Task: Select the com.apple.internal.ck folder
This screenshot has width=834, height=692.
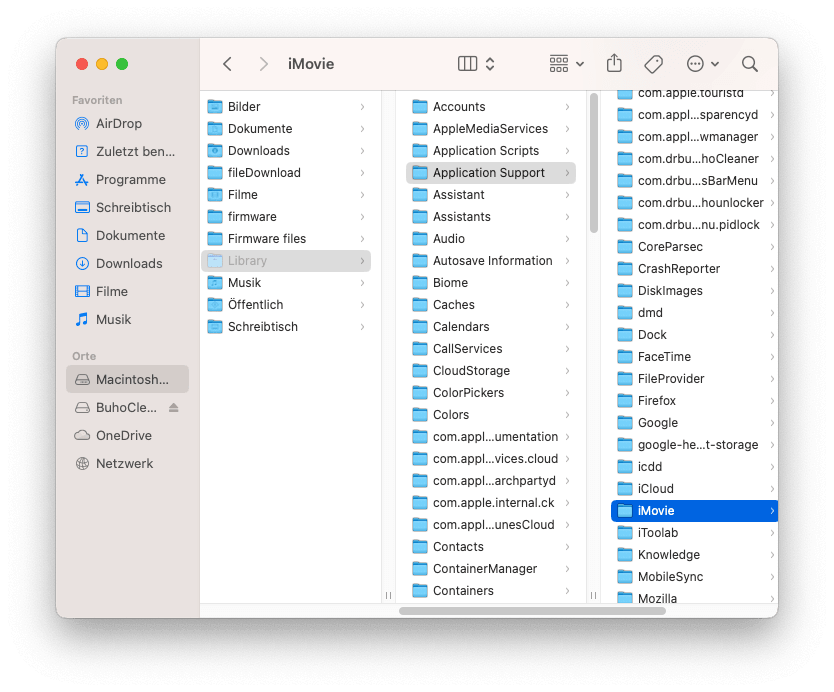Action: pyautogui.click(x=491, y=503)
